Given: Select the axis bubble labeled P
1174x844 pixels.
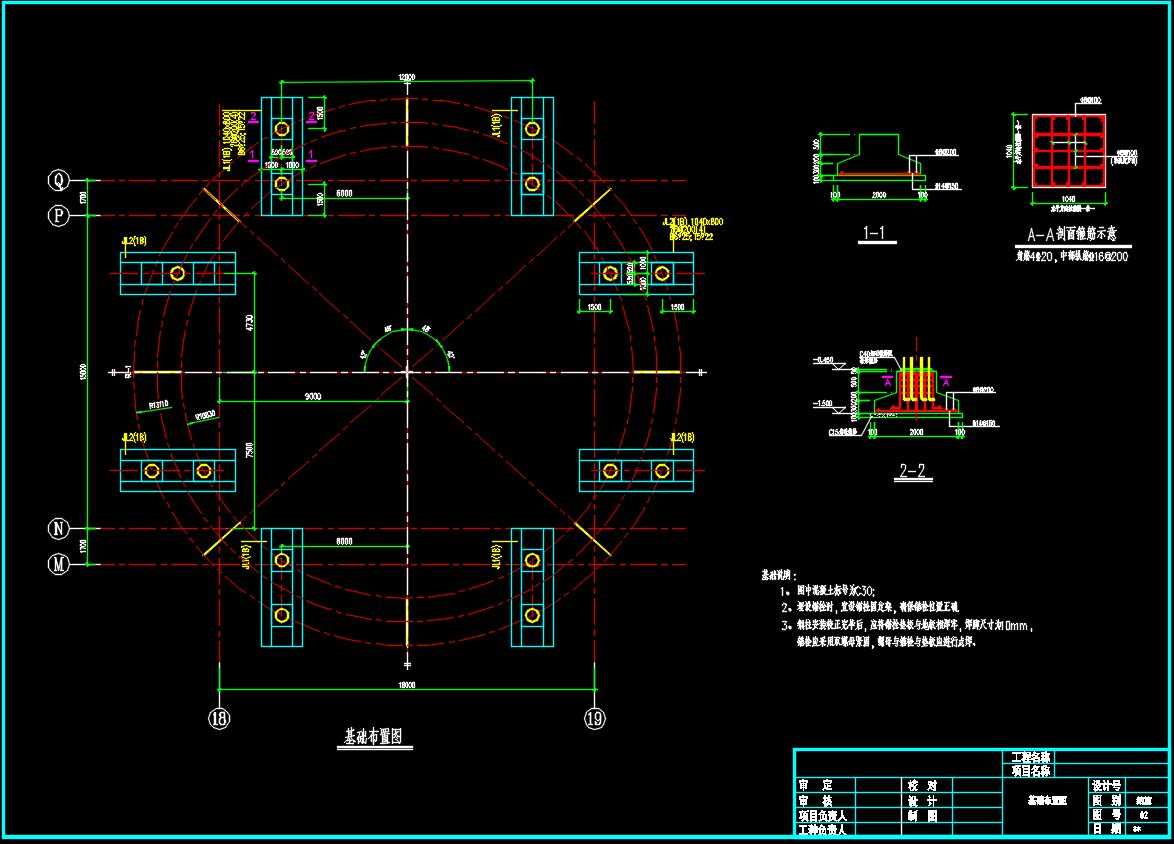Looking at the screenshot, I should click(x=58, y=216).
